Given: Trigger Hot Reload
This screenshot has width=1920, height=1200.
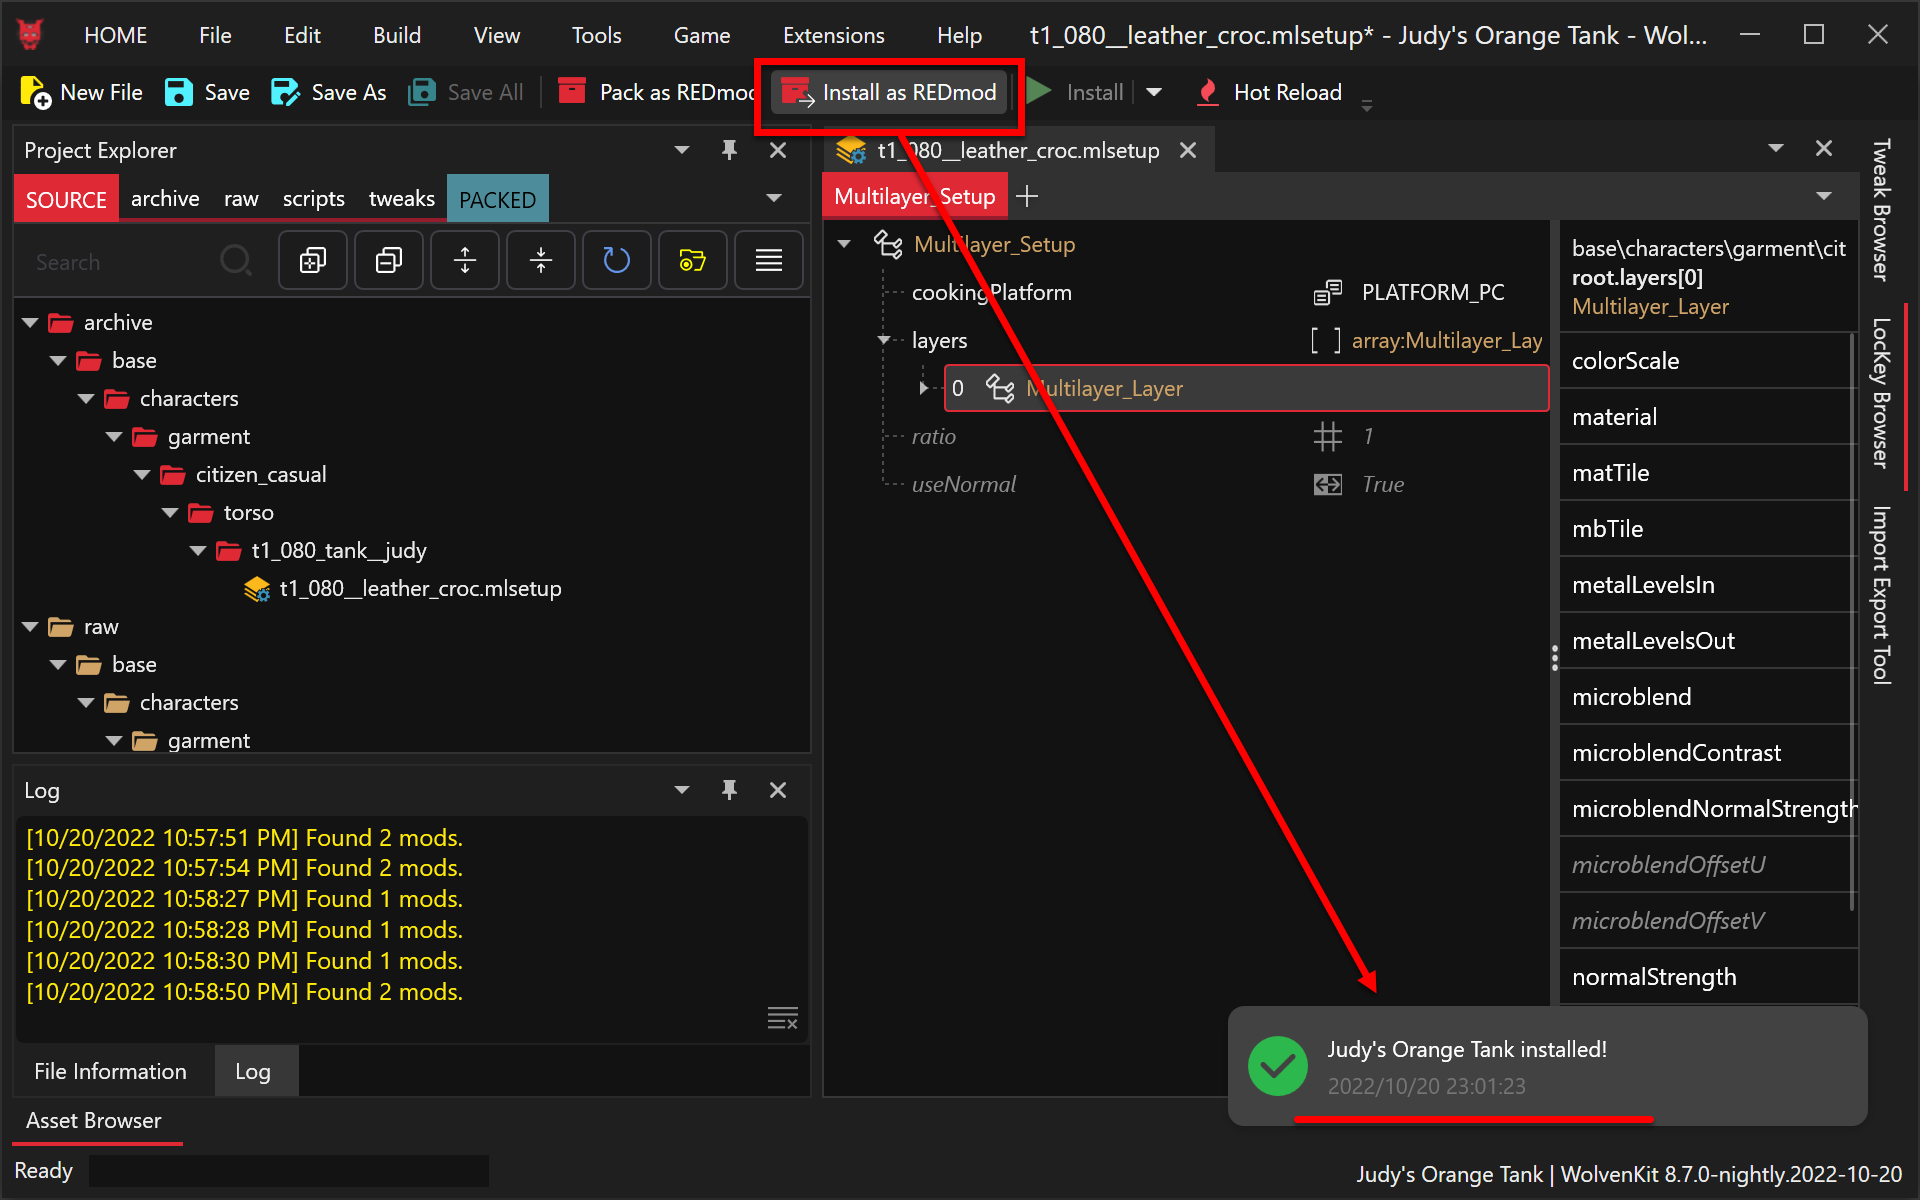Looking at the screenshot, I should pos(1268,92).
